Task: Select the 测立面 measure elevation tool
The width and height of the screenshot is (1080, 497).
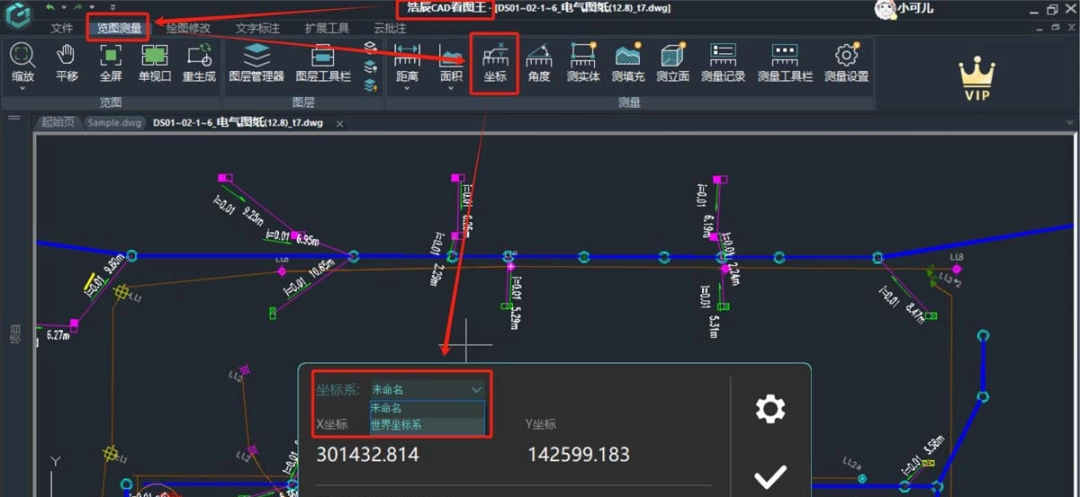Action: pos(672,62)
